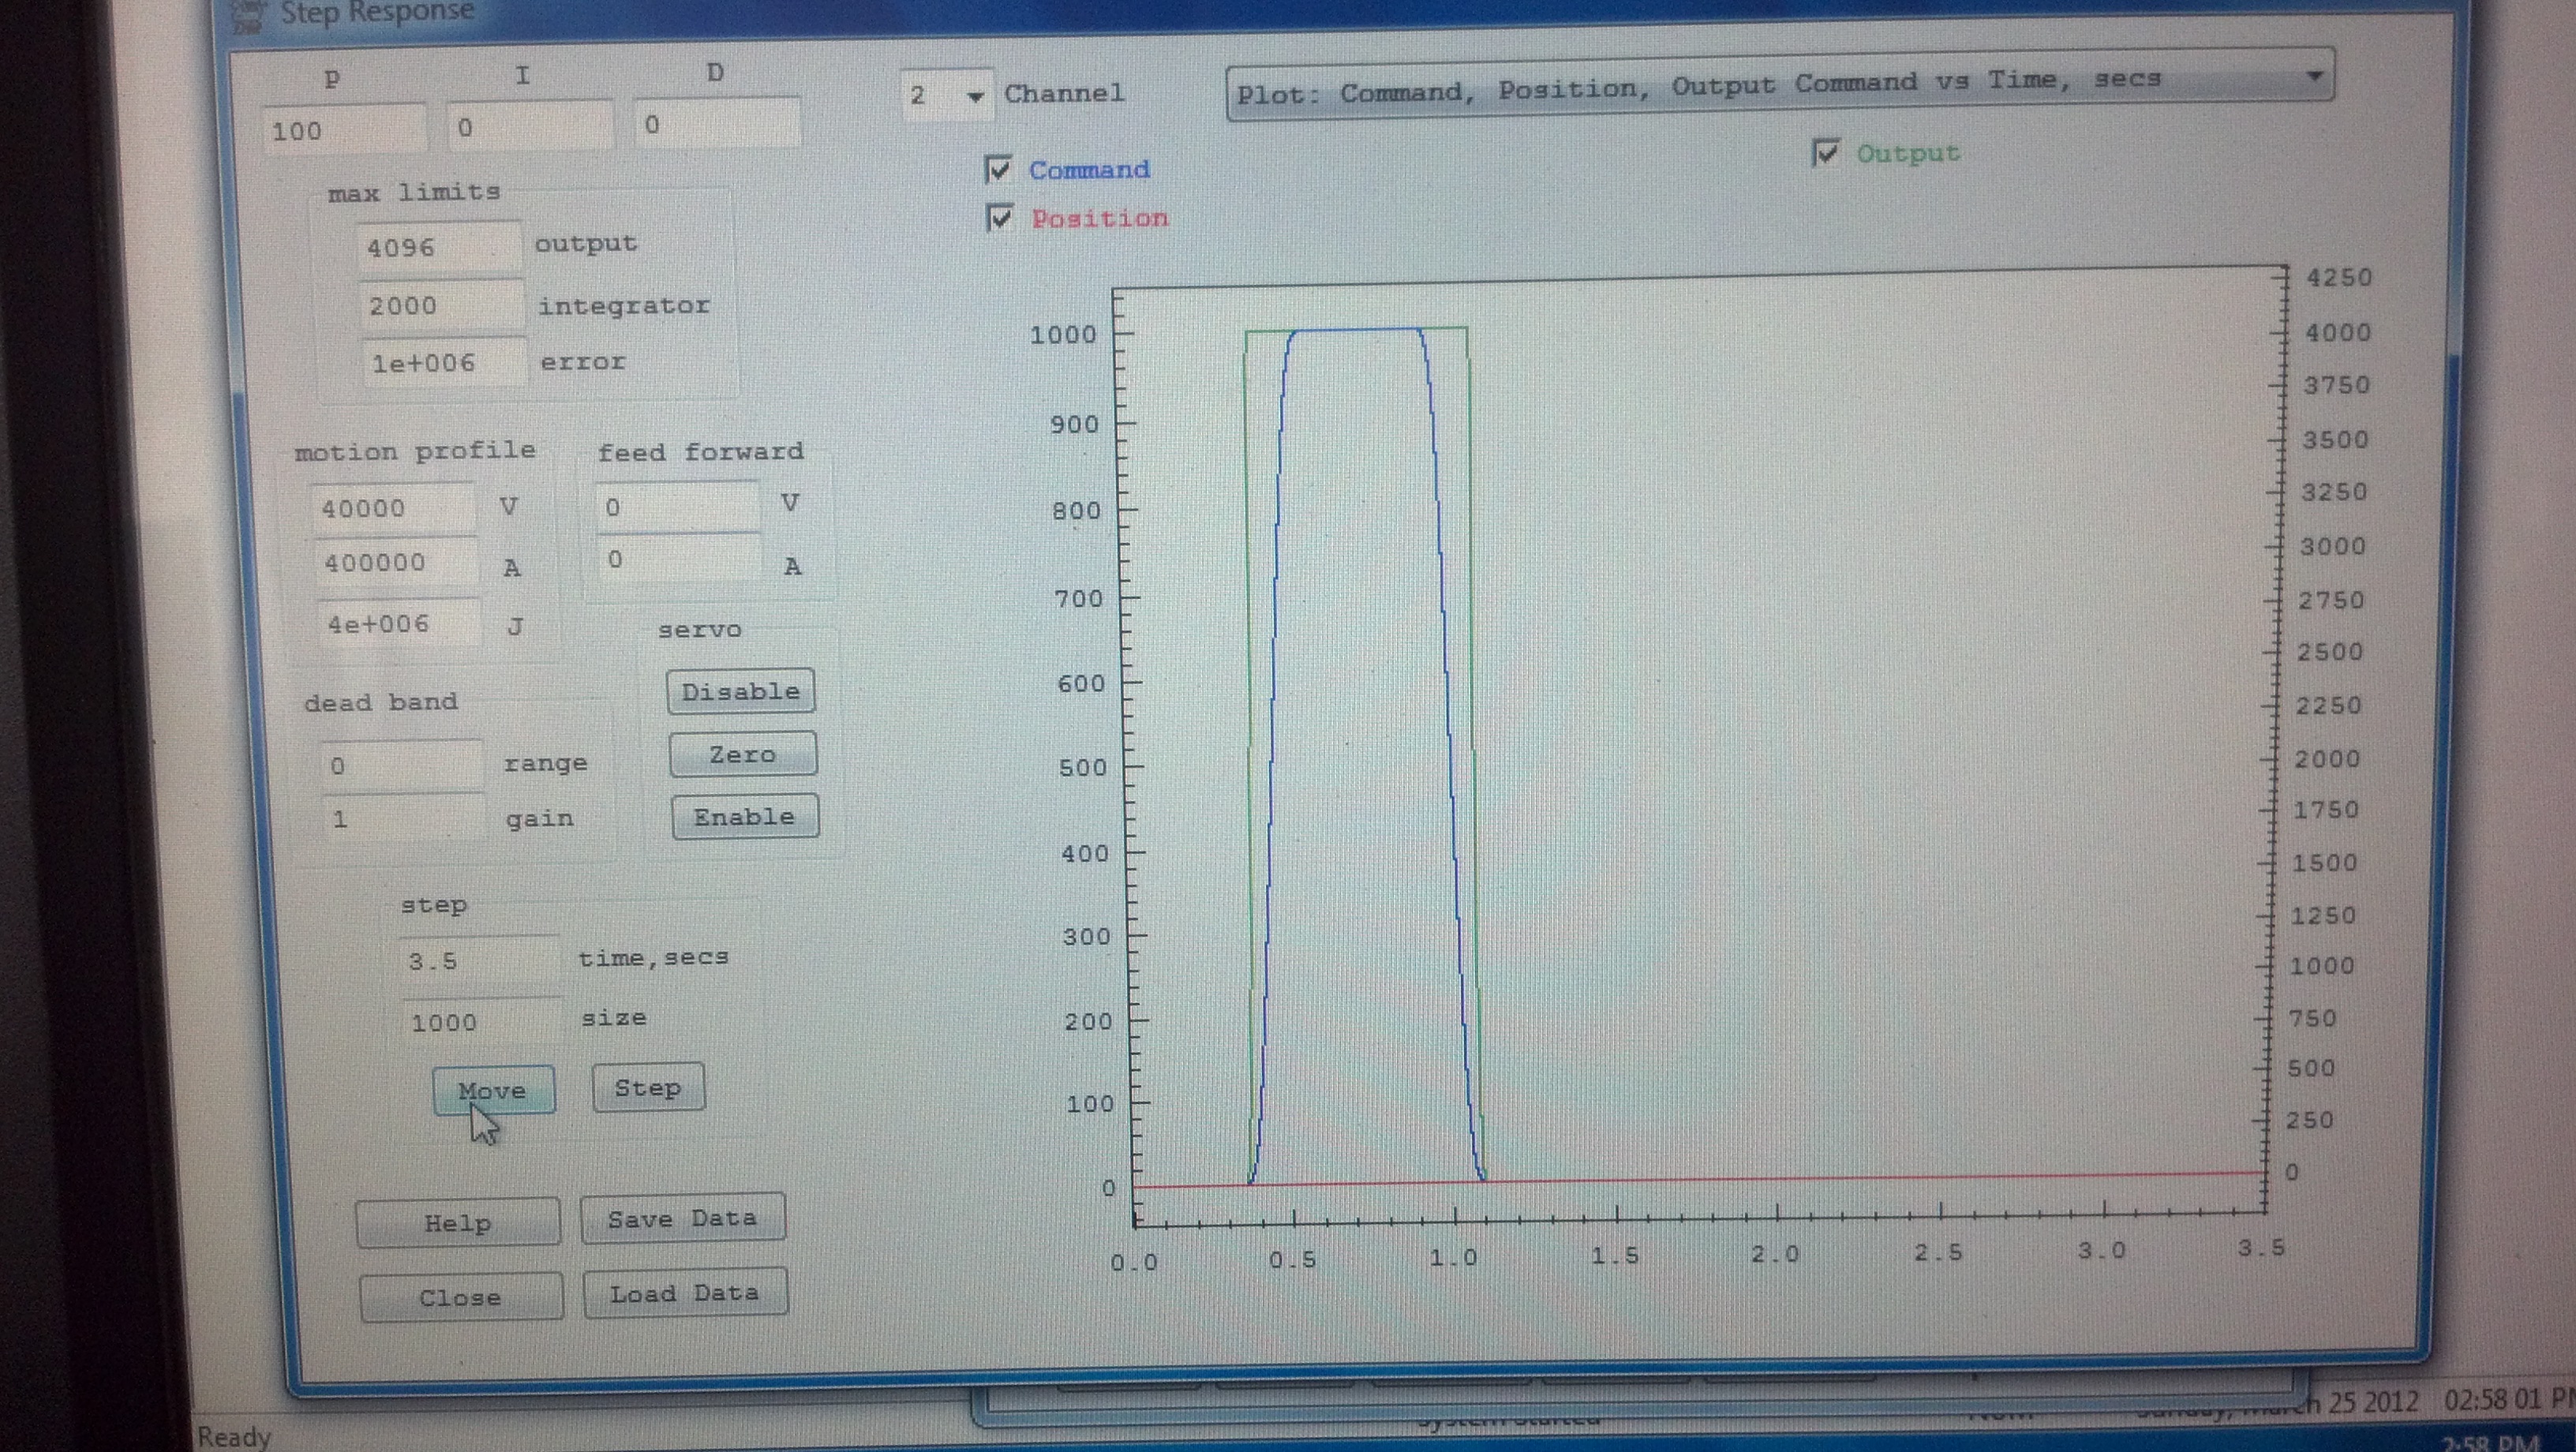2576x1452 pixels.
Task: Click the Save Data button
Action: coord(682,1218)
